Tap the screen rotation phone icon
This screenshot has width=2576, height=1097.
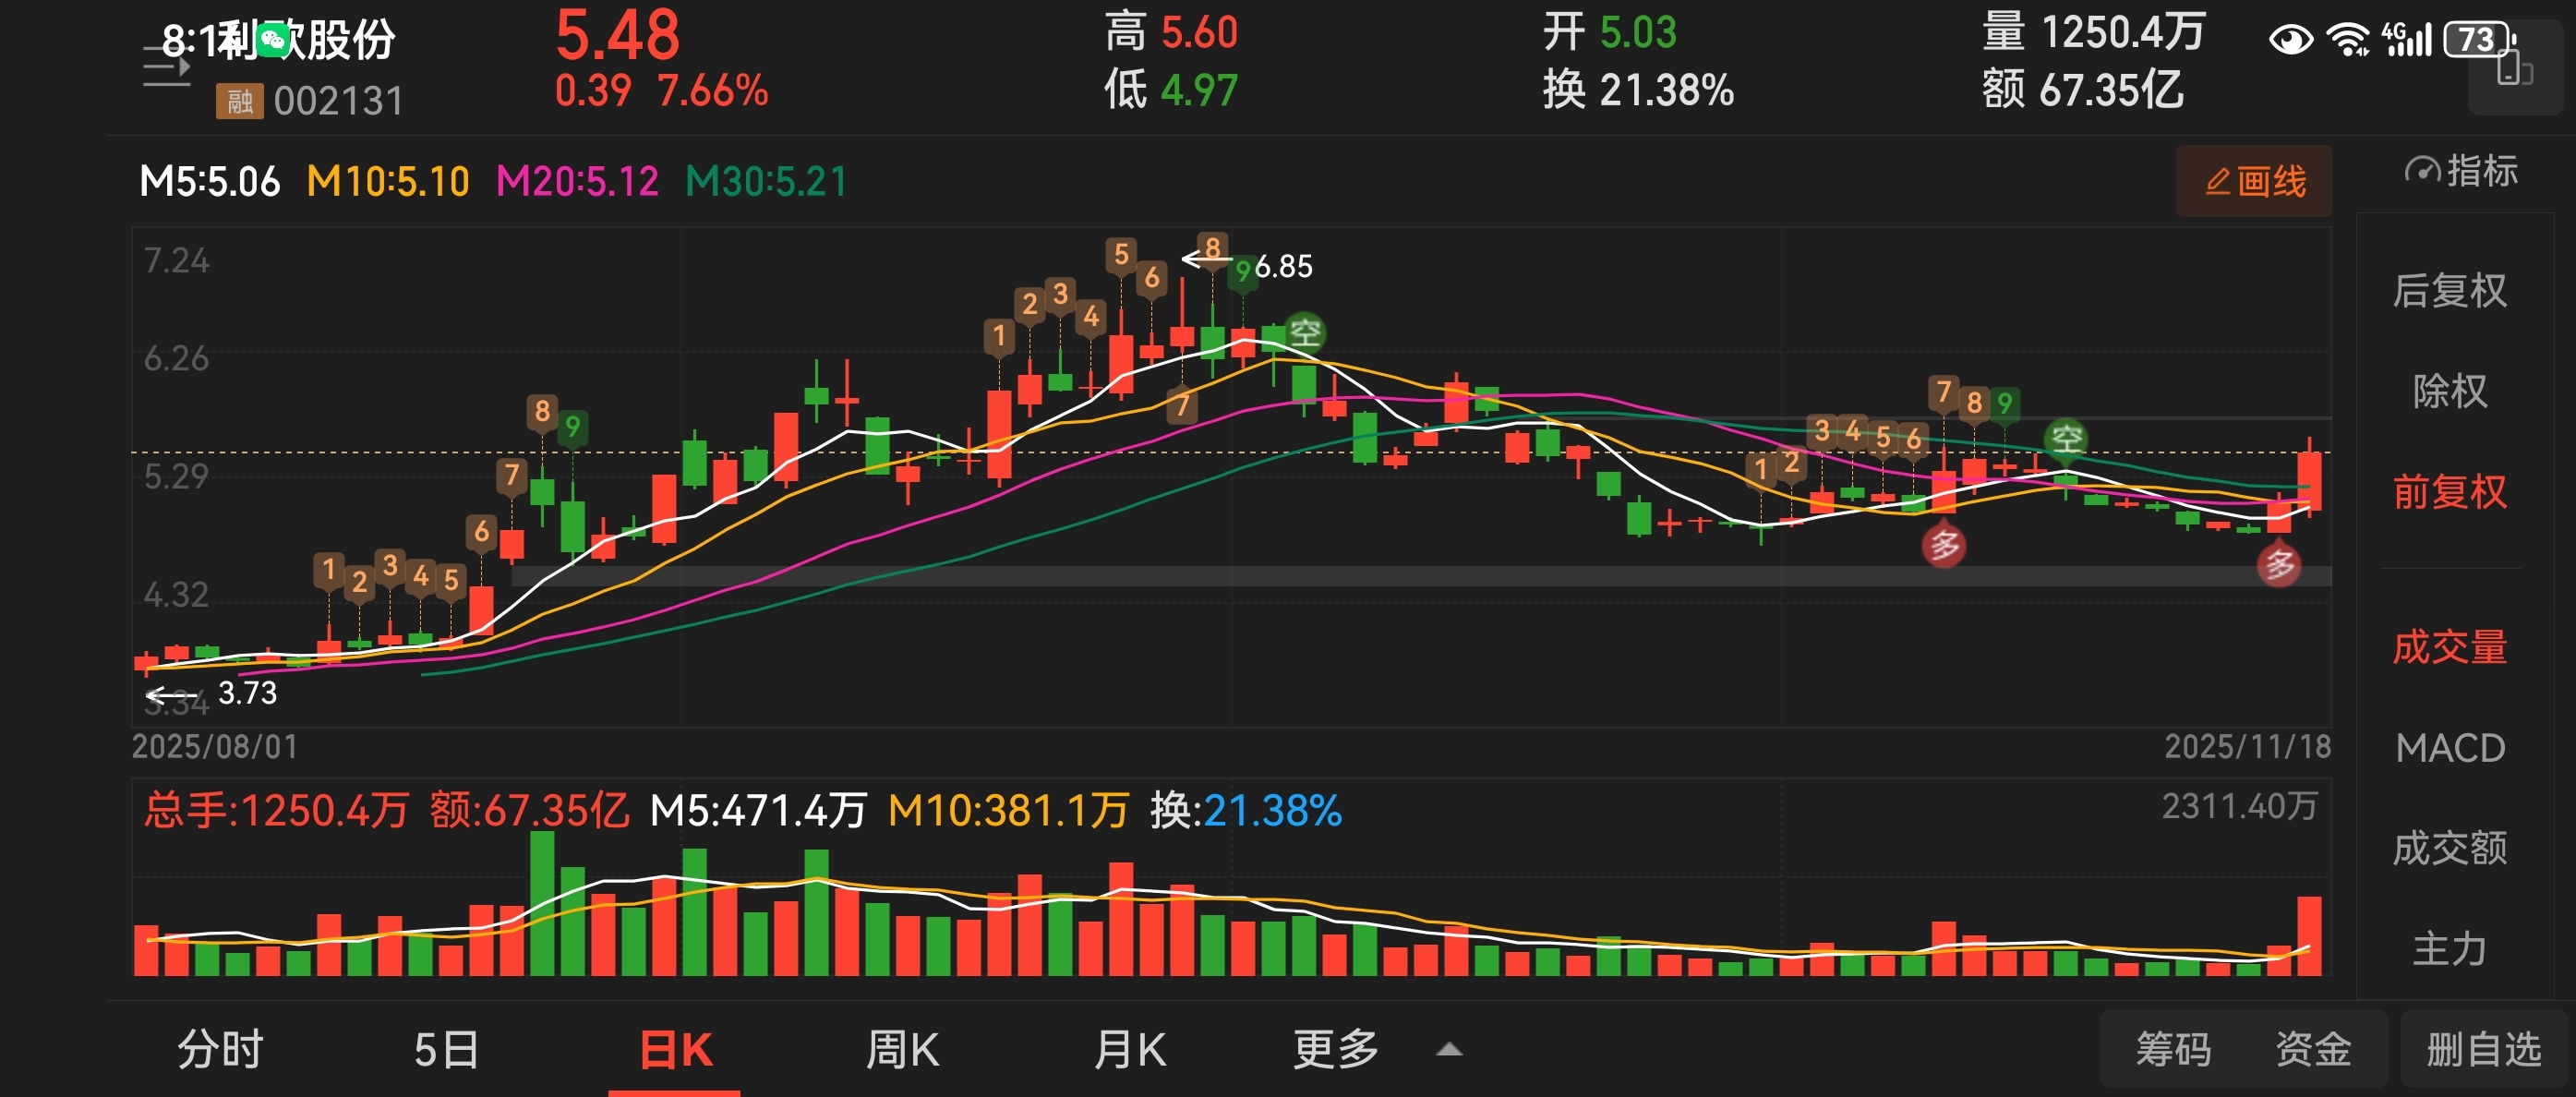tap(2513, 70)
